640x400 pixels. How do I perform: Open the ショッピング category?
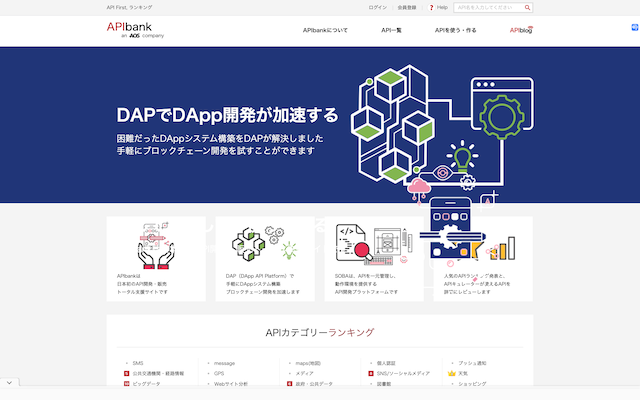(x=472, y=384)
